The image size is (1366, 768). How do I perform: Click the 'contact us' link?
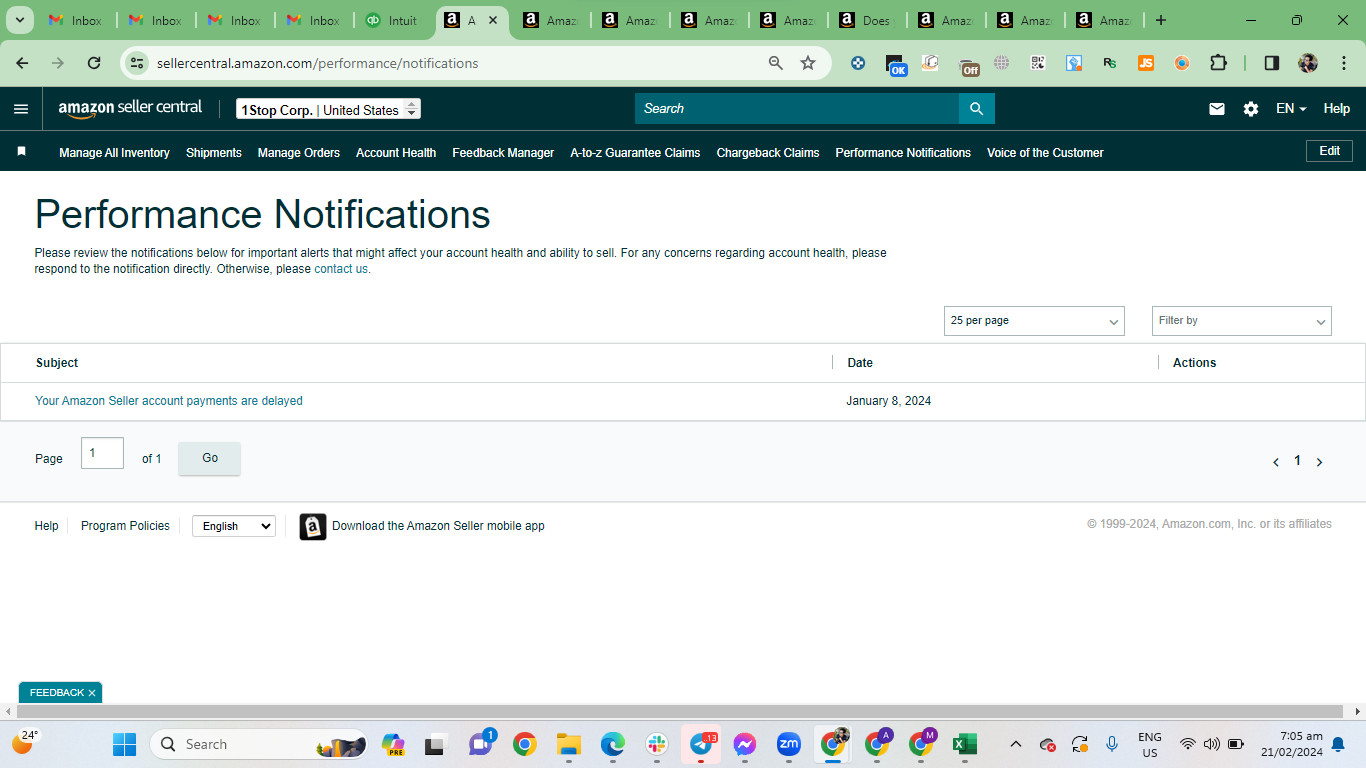[x=341, y=269]
